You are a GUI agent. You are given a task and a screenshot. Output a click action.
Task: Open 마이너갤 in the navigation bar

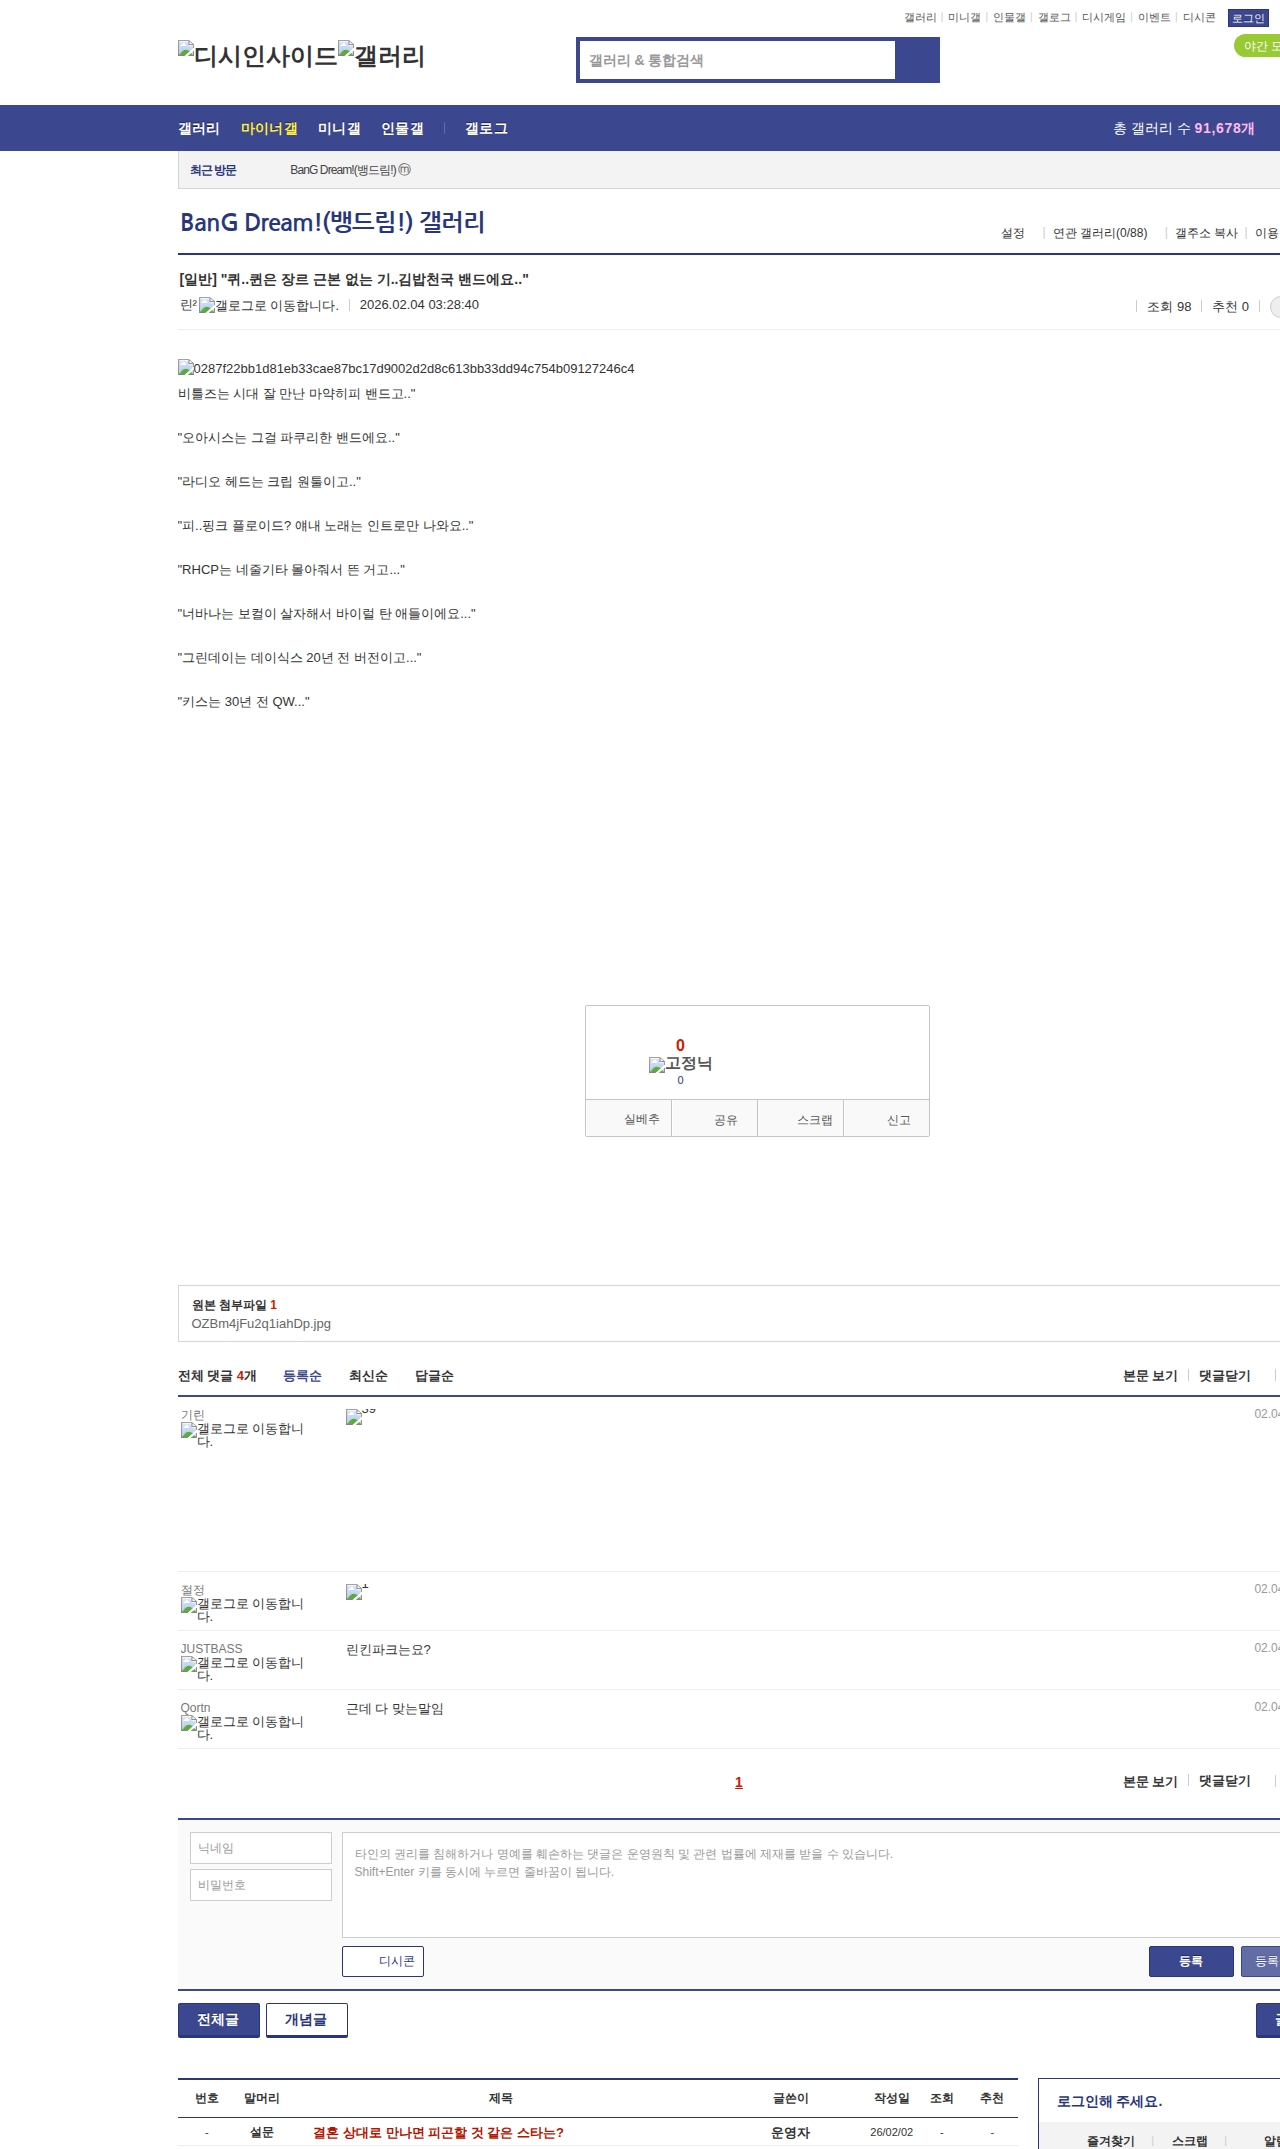[x=269, y=129]
